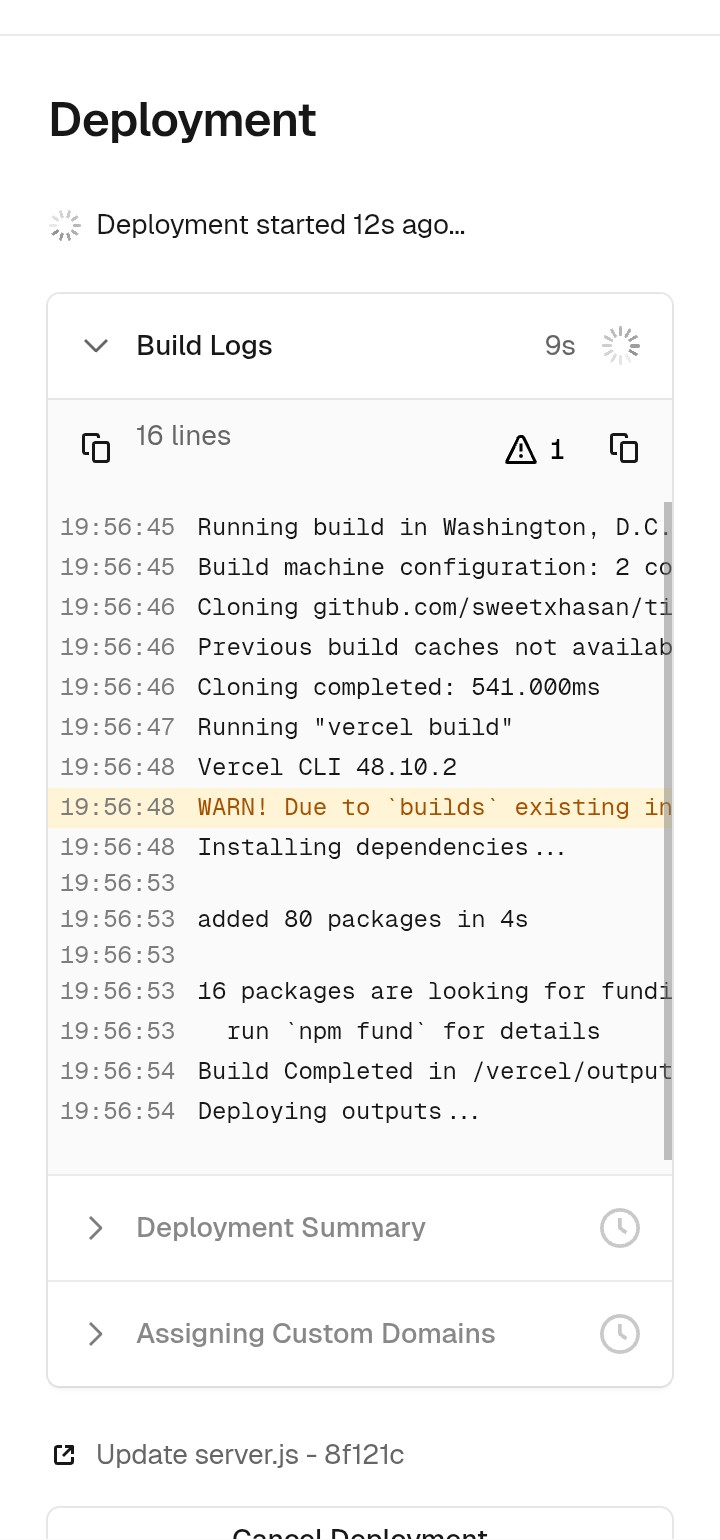Click the right-side copy logs icon

pyautogui.click(x=624, y=448)
